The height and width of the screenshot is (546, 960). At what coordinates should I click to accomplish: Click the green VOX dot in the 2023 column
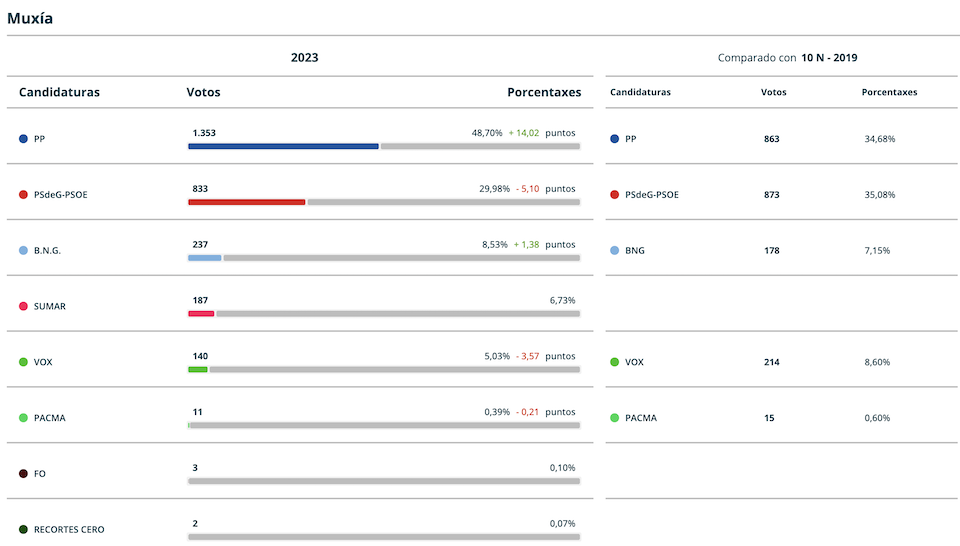pyautogui.click(x=23, y=362)
